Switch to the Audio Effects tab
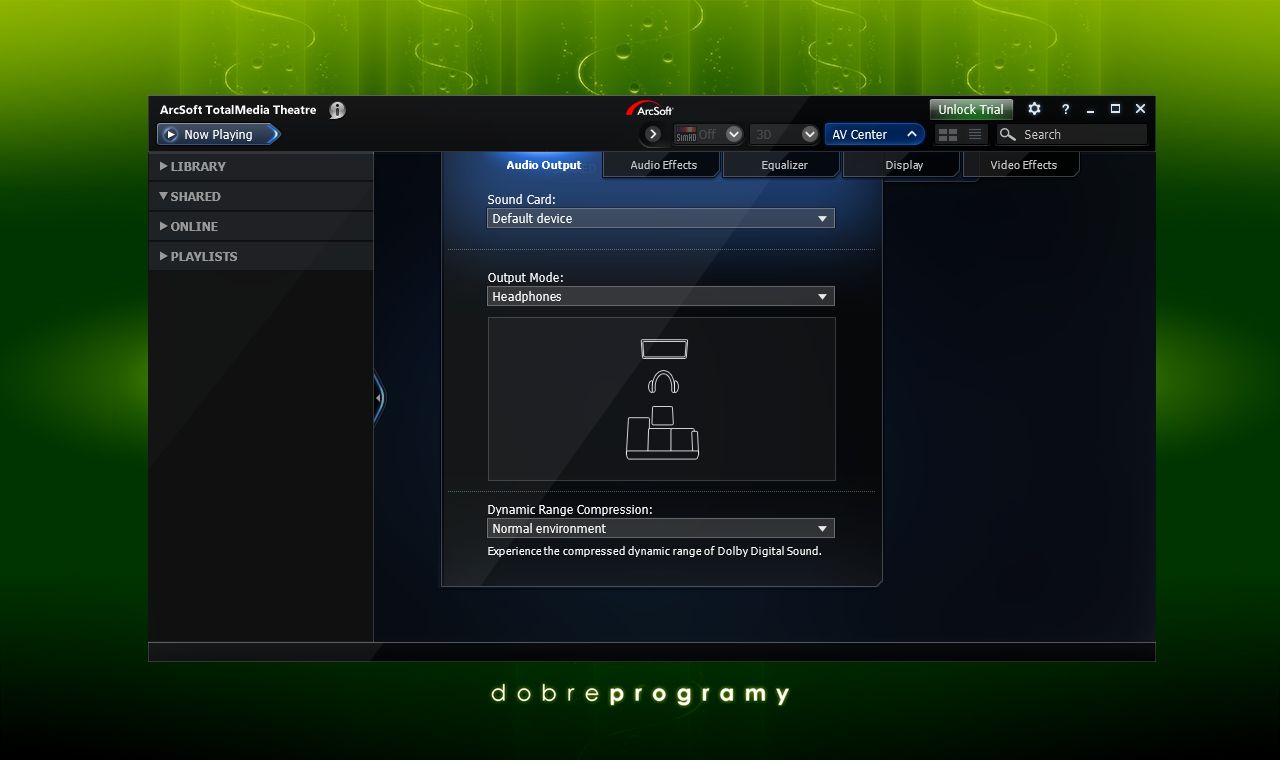This screenshot has height=760, width=1280. pyautogui.click(x=663, y=165)
